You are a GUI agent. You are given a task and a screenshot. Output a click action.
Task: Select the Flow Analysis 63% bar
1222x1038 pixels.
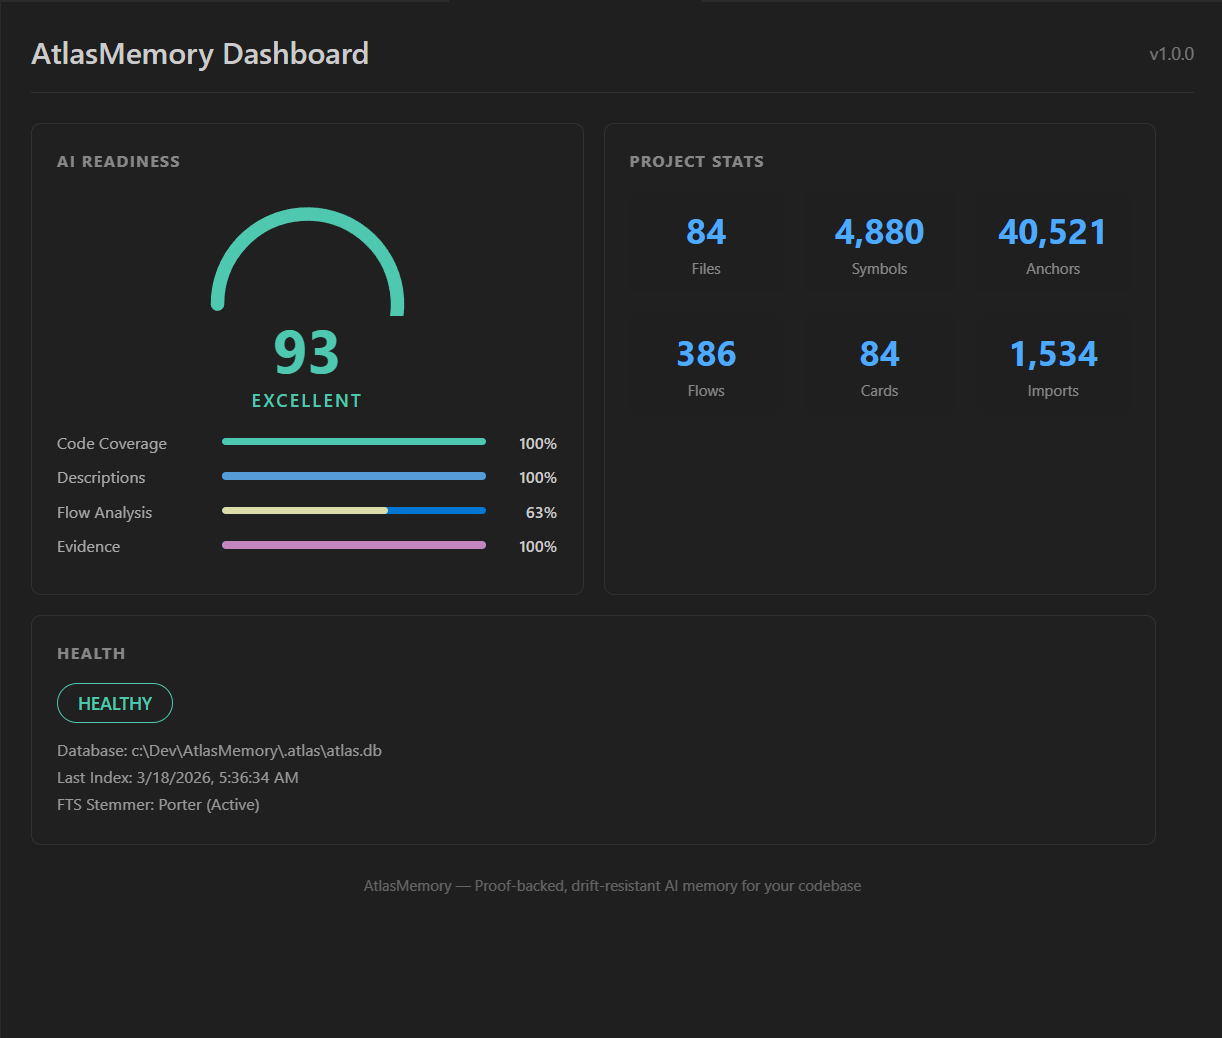coord(353,511)
